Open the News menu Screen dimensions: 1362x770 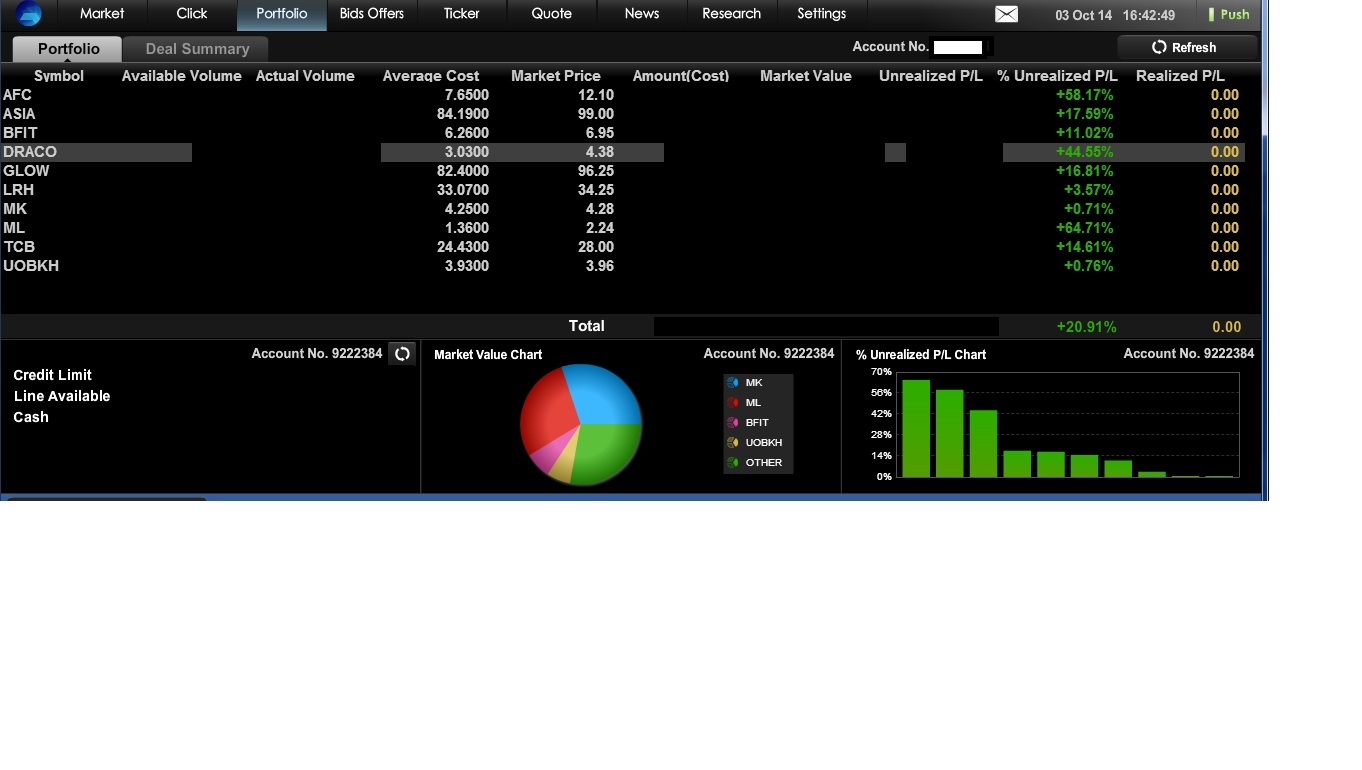(642, 14)
